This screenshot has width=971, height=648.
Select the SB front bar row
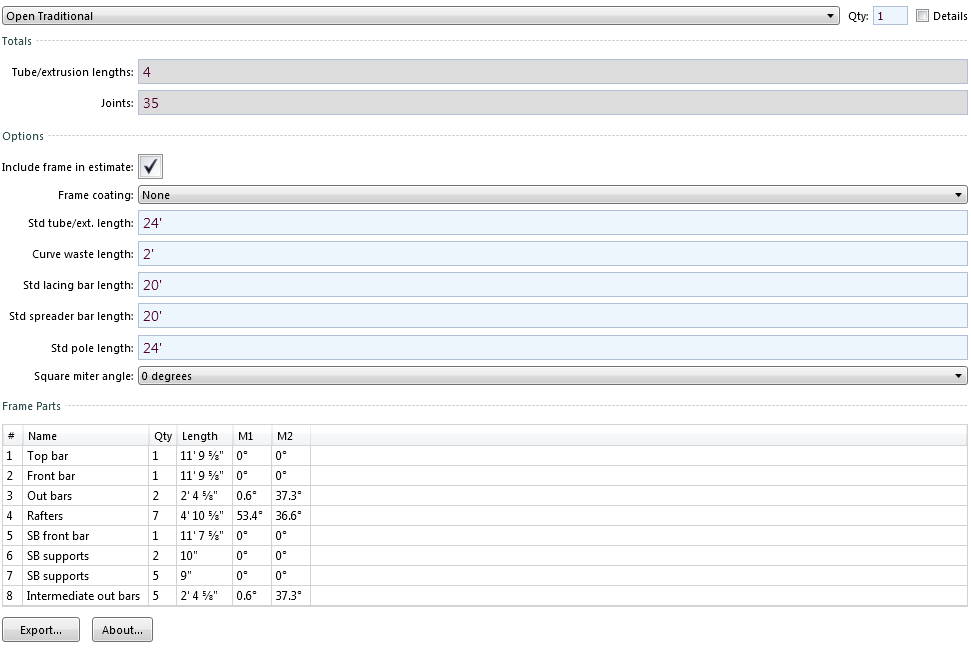[484, 535]
